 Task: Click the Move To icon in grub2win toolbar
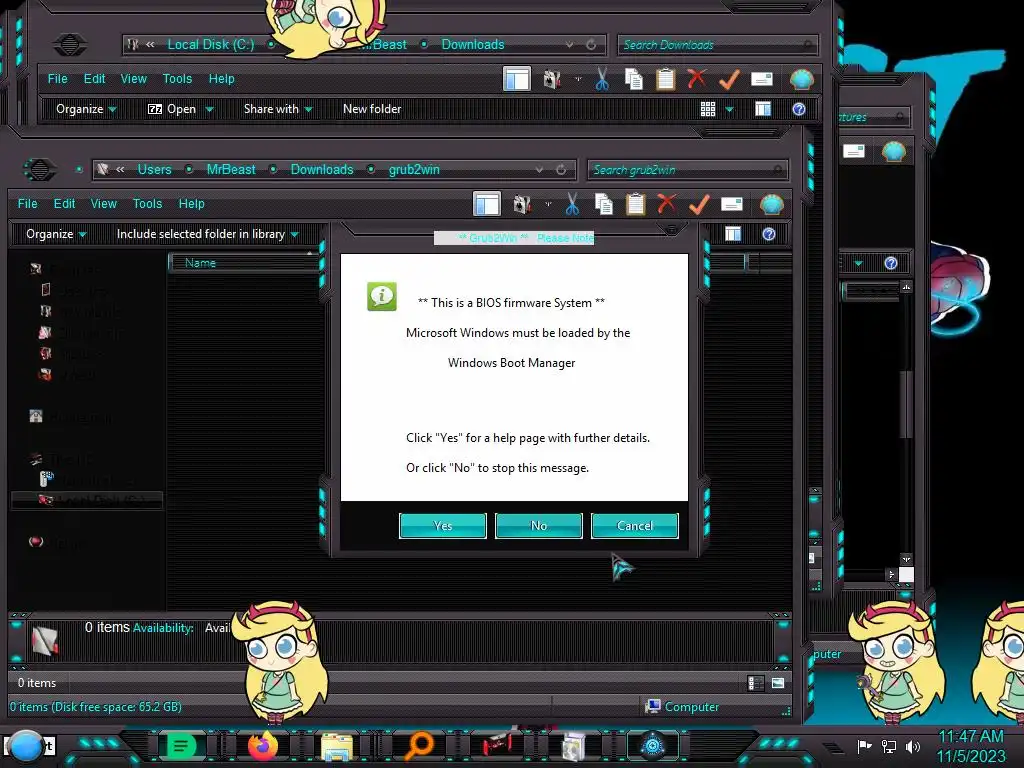(x=522, y=204)
